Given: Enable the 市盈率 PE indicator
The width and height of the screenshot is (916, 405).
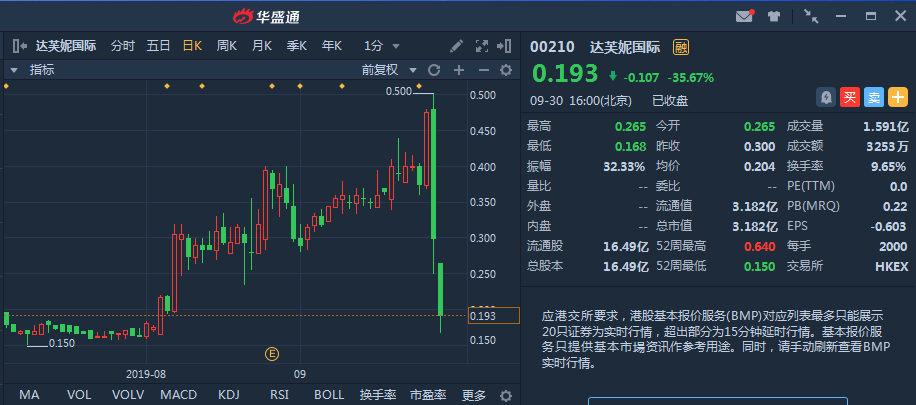Looking at the screenshot, I should click(x=428, y=395).
